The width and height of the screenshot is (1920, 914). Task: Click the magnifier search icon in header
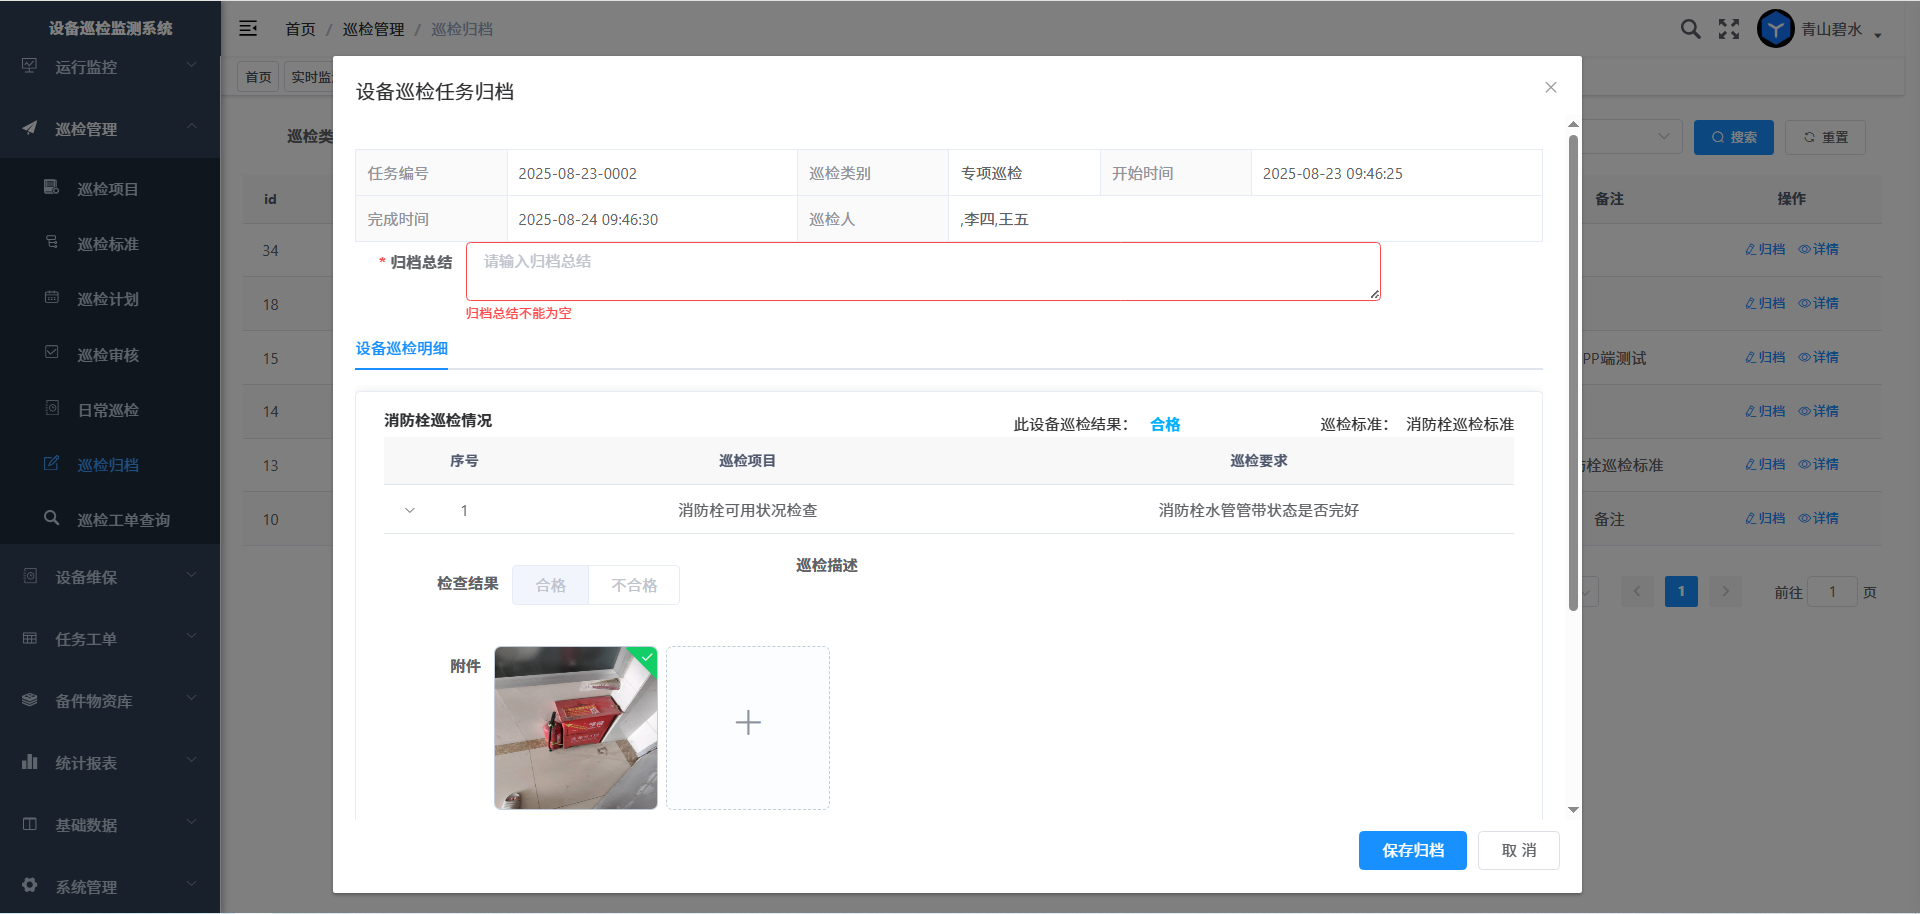point(1690,29)
